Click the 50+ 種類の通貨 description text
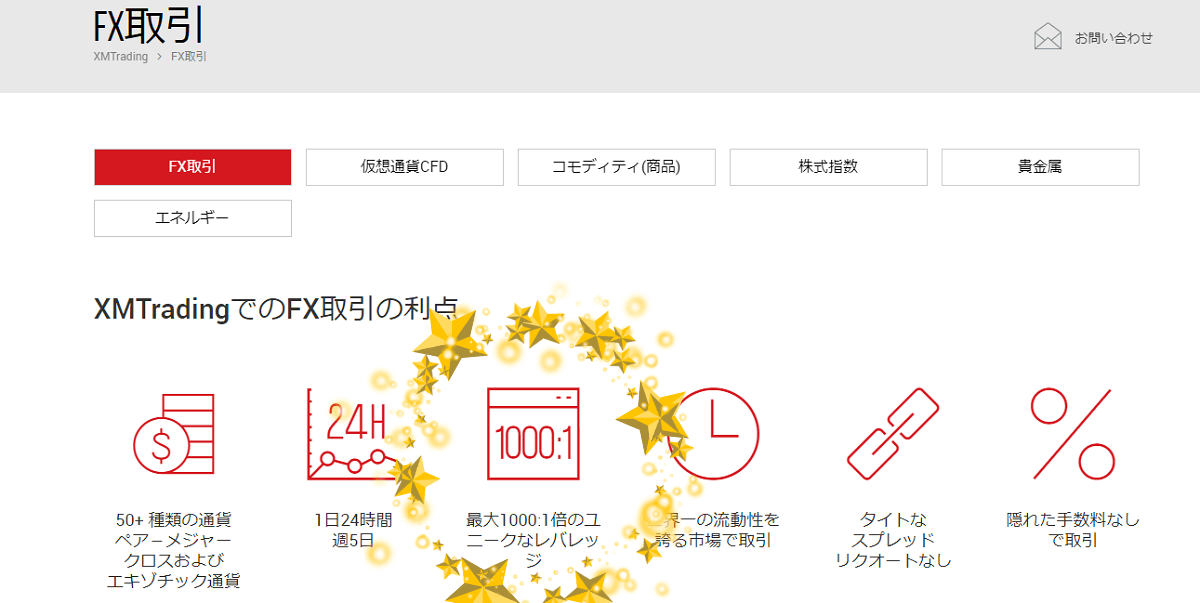This screenshot has width=1200, height=603. (173, 550)
